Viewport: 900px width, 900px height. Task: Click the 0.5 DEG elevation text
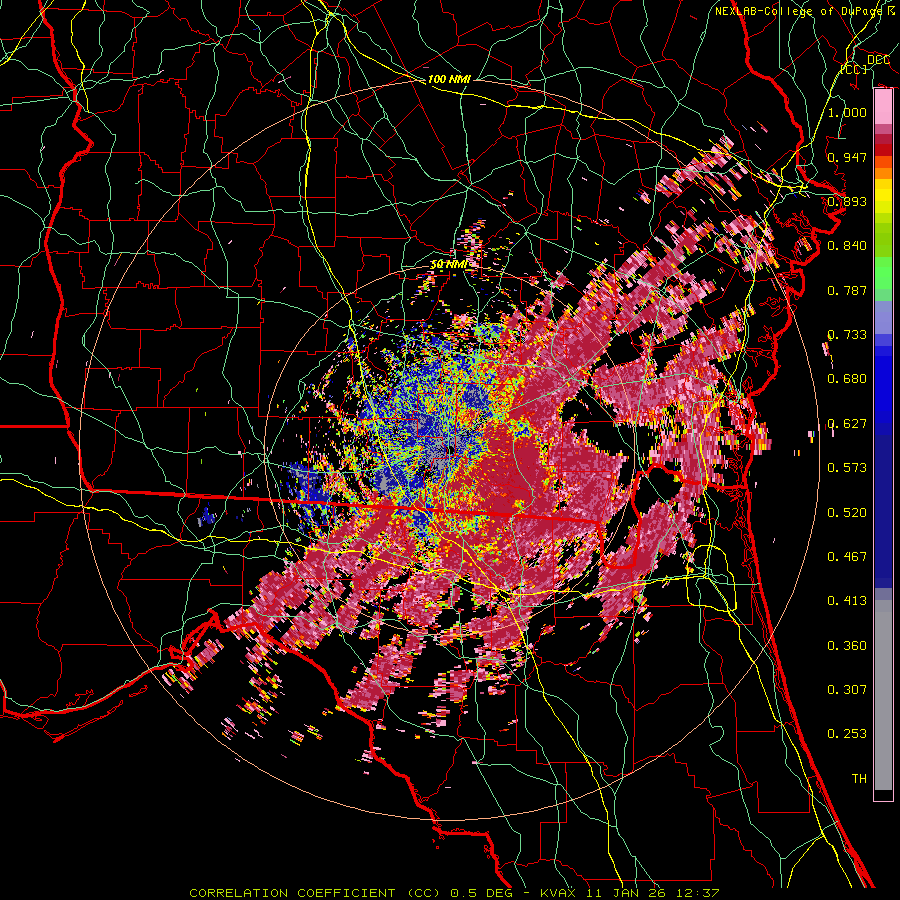[x=482, y=893]
